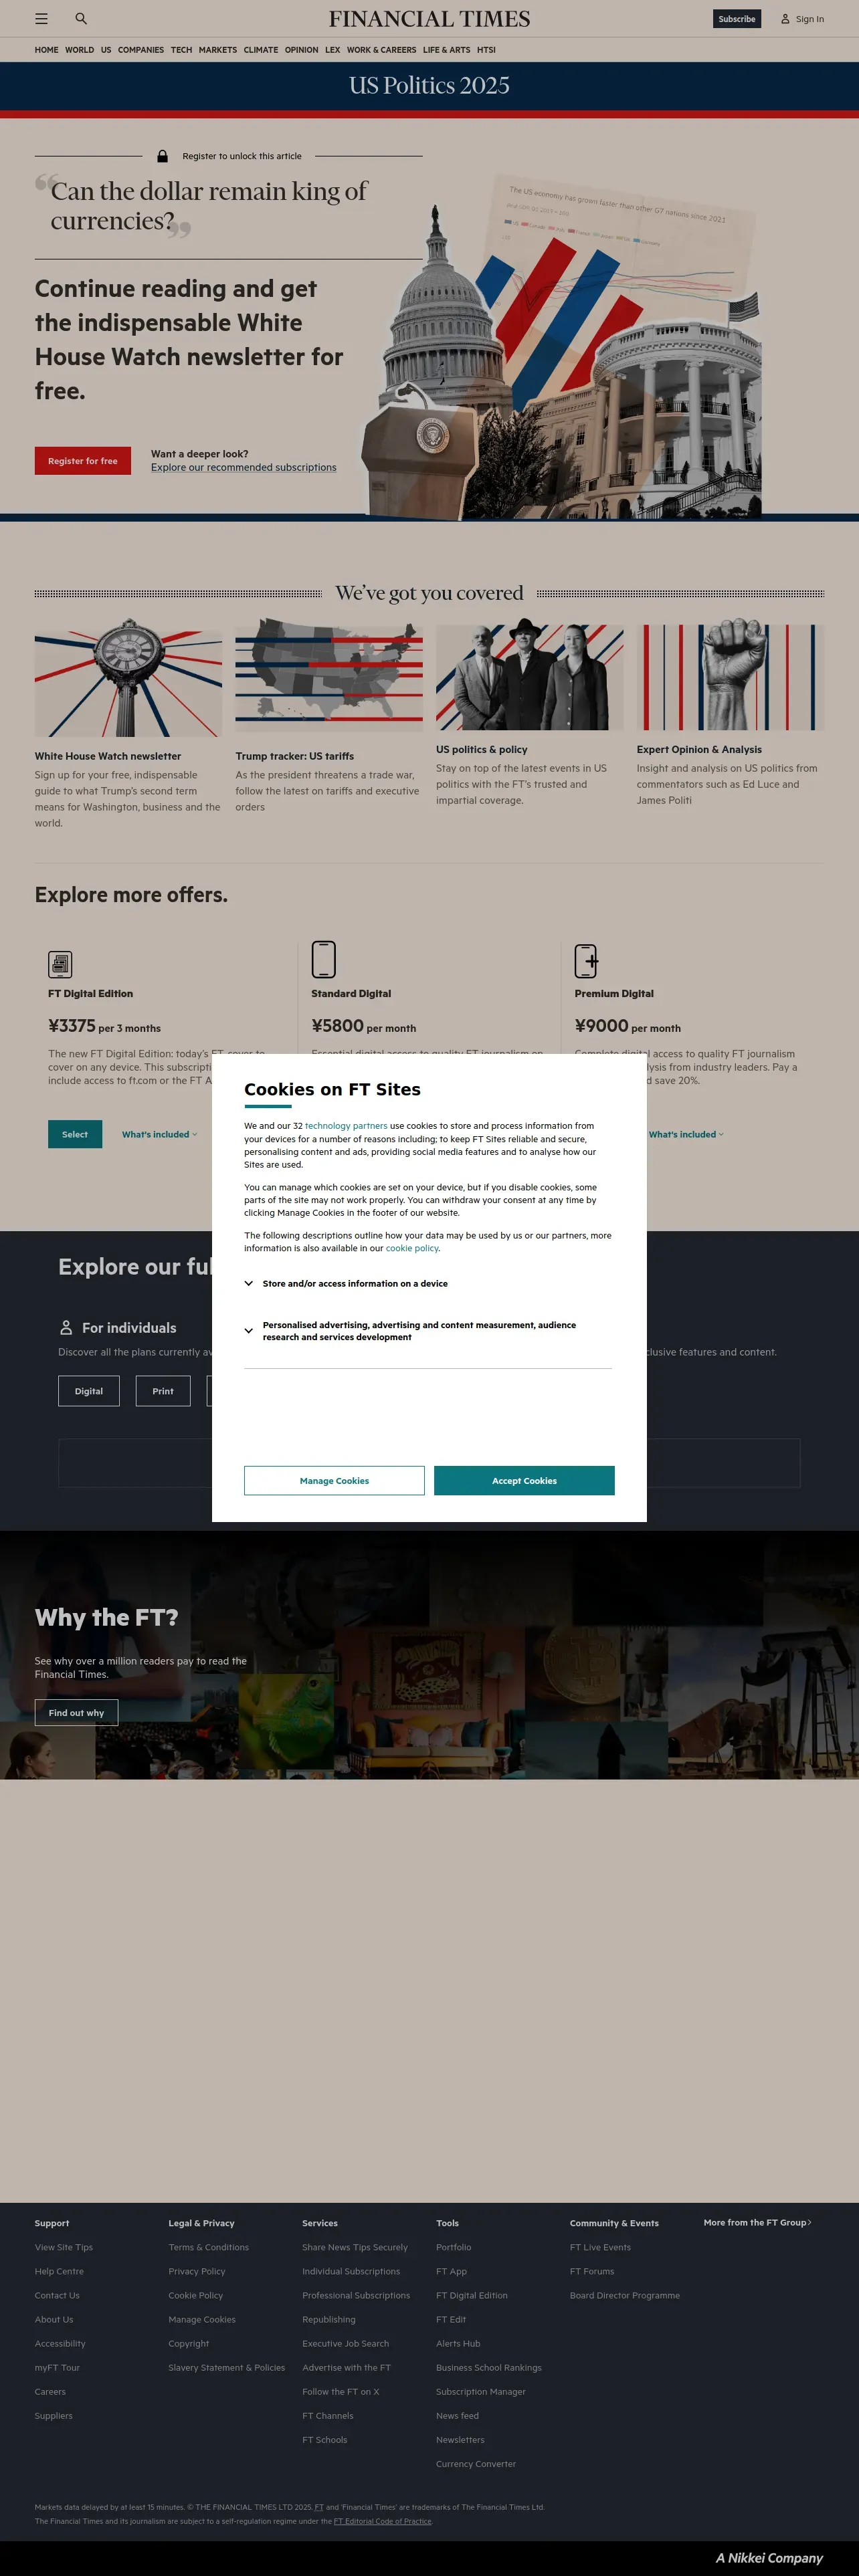The width and height of the screenshot is (859, 2576).
Task: Open the hamburger navigation menu
Action: [x=41, y=19]
